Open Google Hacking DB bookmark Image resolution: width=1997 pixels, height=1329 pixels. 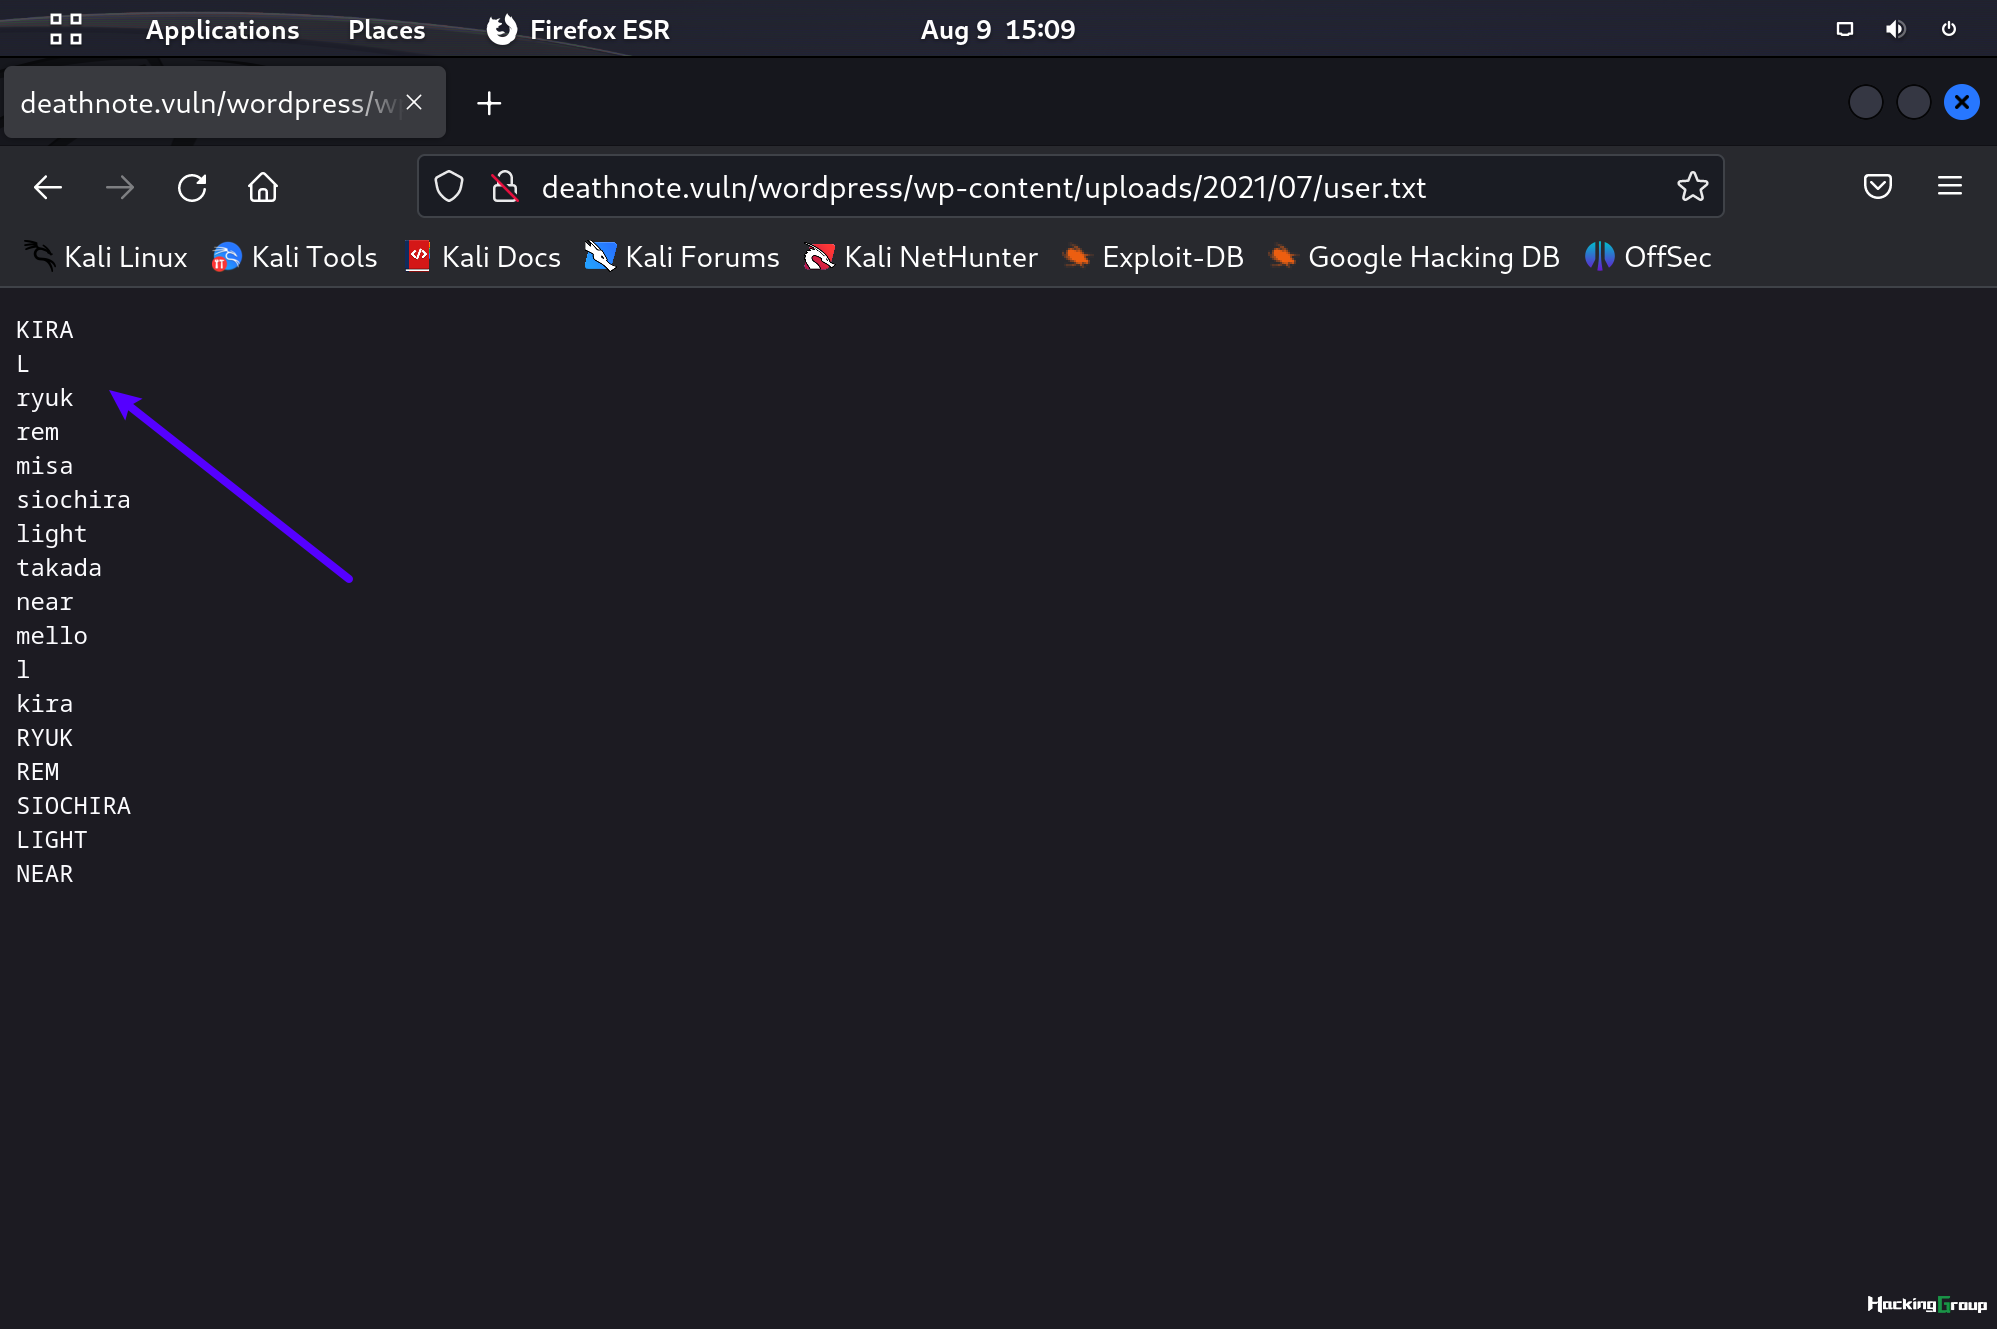[1414, 257]
